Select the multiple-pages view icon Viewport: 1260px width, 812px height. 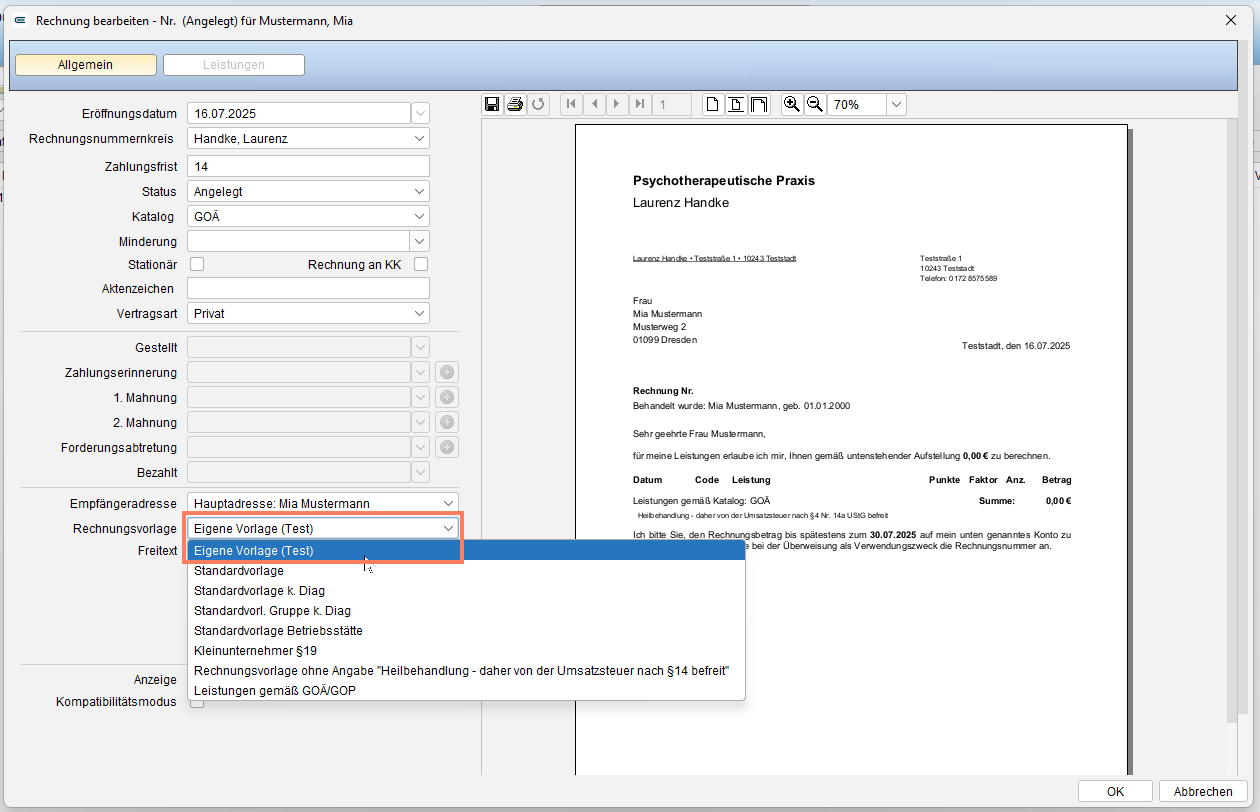tap(759, 104)
